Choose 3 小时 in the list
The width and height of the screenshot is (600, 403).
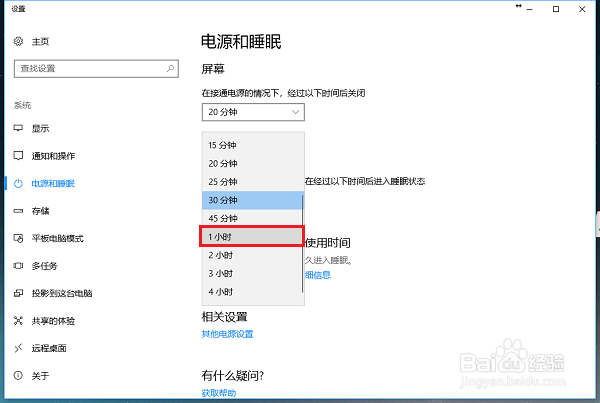point(253,274)
